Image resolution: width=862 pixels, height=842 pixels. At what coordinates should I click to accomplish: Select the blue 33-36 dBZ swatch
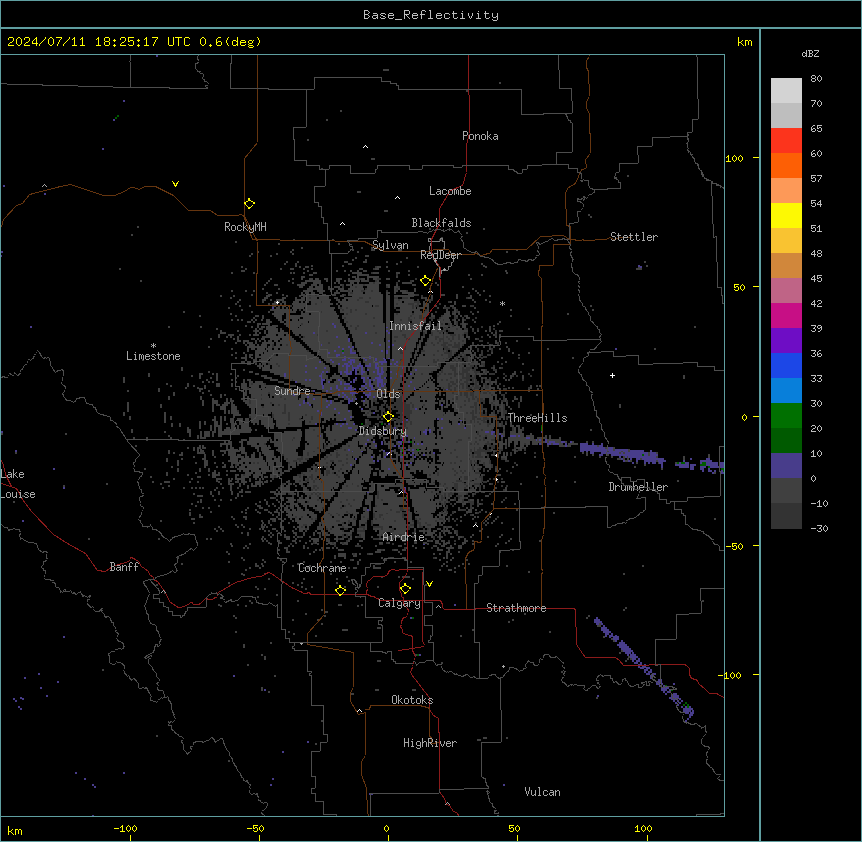tap(786, 365)
